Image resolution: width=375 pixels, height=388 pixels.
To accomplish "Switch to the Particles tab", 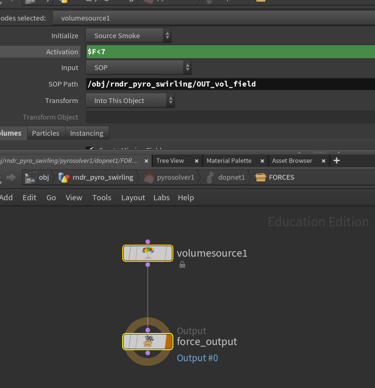I will tap(46, 133).
